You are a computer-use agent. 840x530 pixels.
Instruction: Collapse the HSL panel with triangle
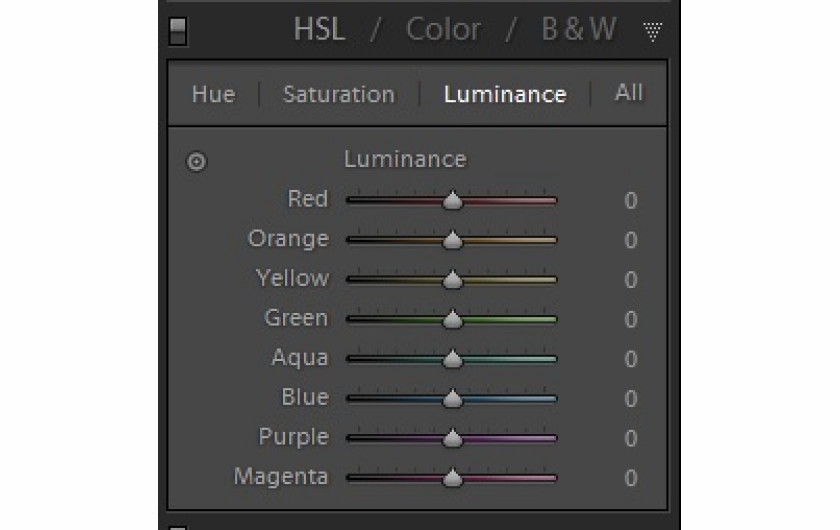tap(652, 32)
